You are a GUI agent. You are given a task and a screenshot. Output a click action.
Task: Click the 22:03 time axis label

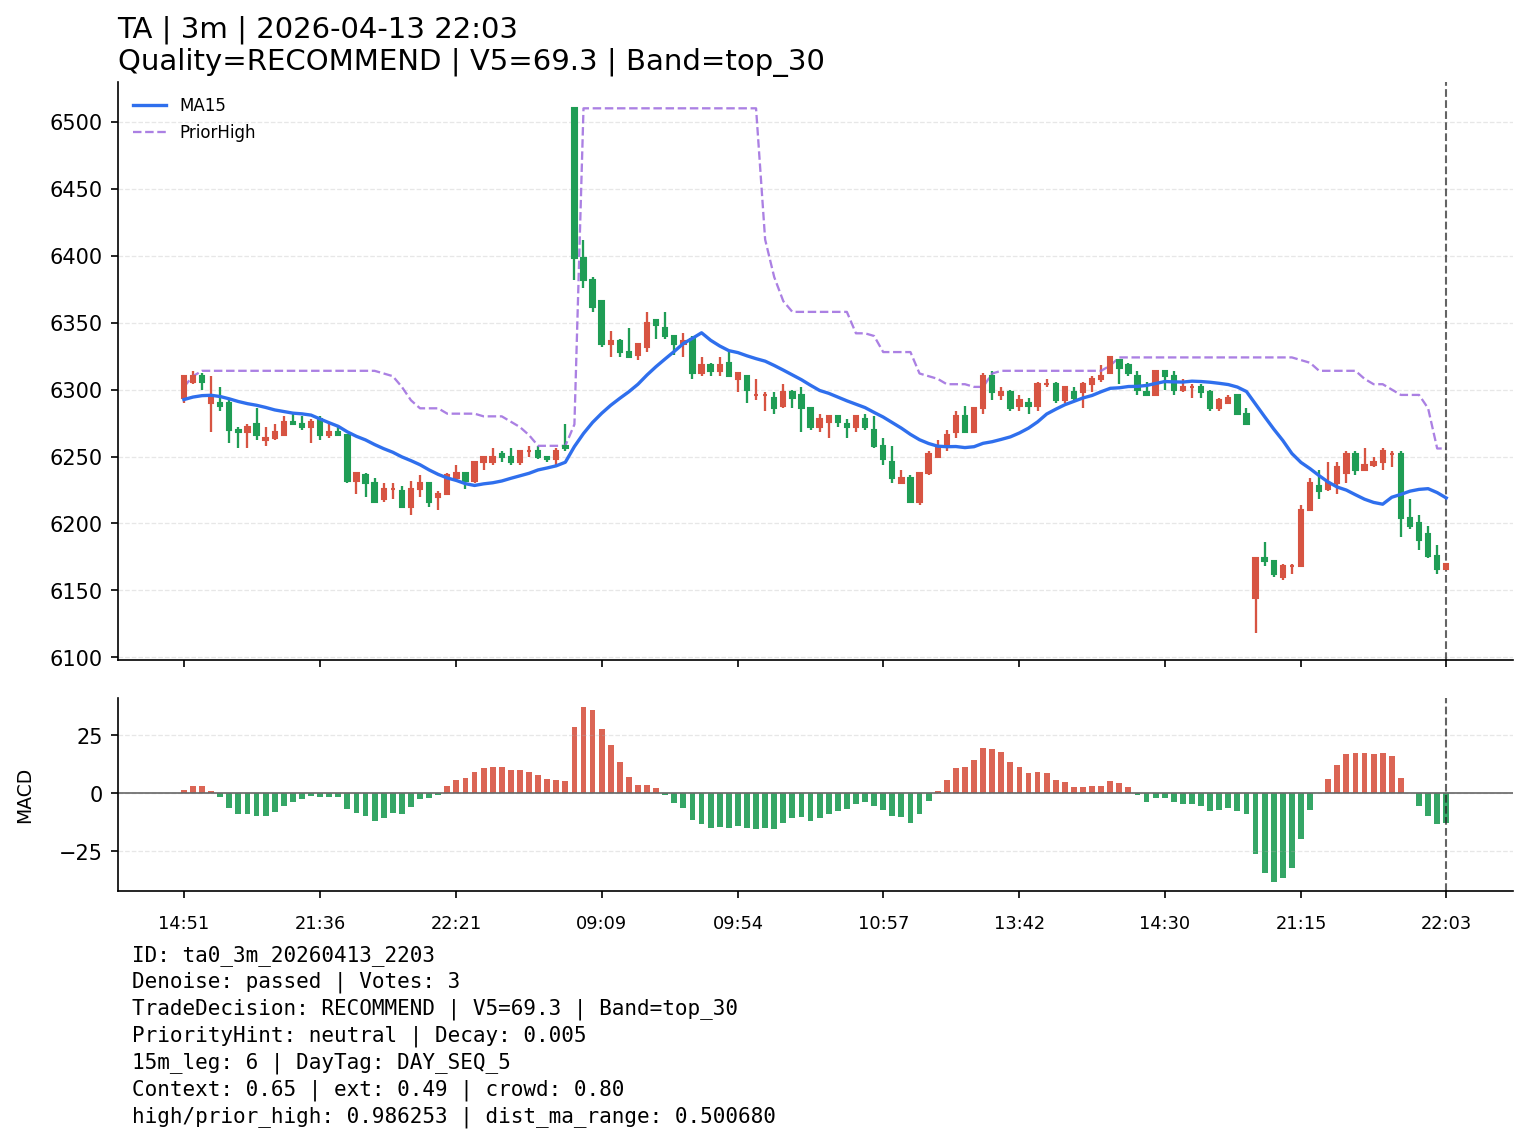tap(1445, 923)
